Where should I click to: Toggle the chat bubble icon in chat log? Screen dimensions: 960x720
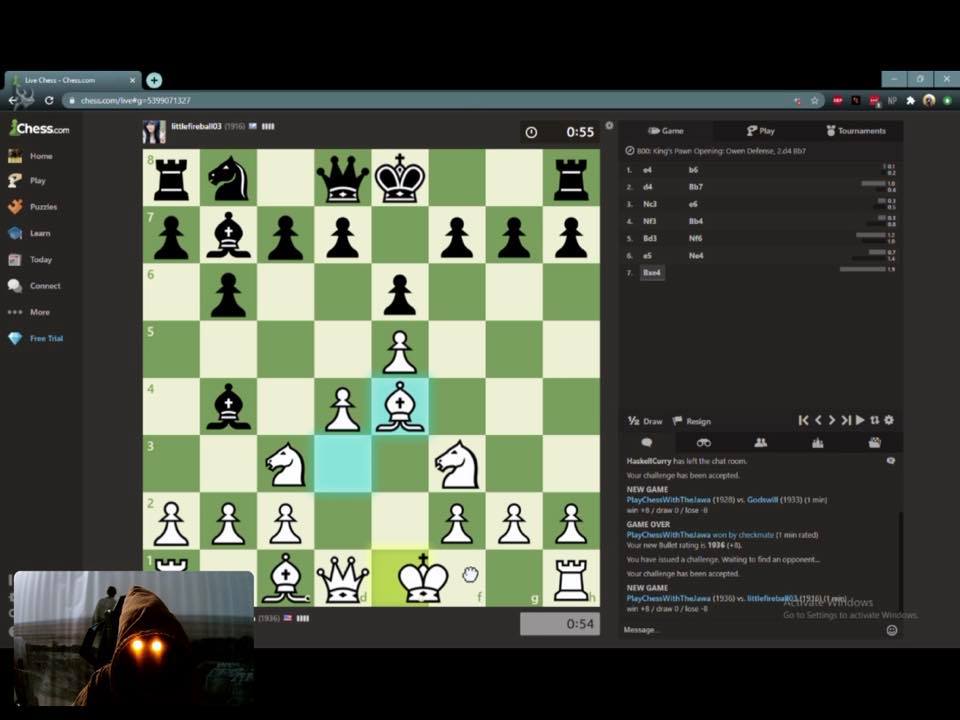click(x=890, y=461)
